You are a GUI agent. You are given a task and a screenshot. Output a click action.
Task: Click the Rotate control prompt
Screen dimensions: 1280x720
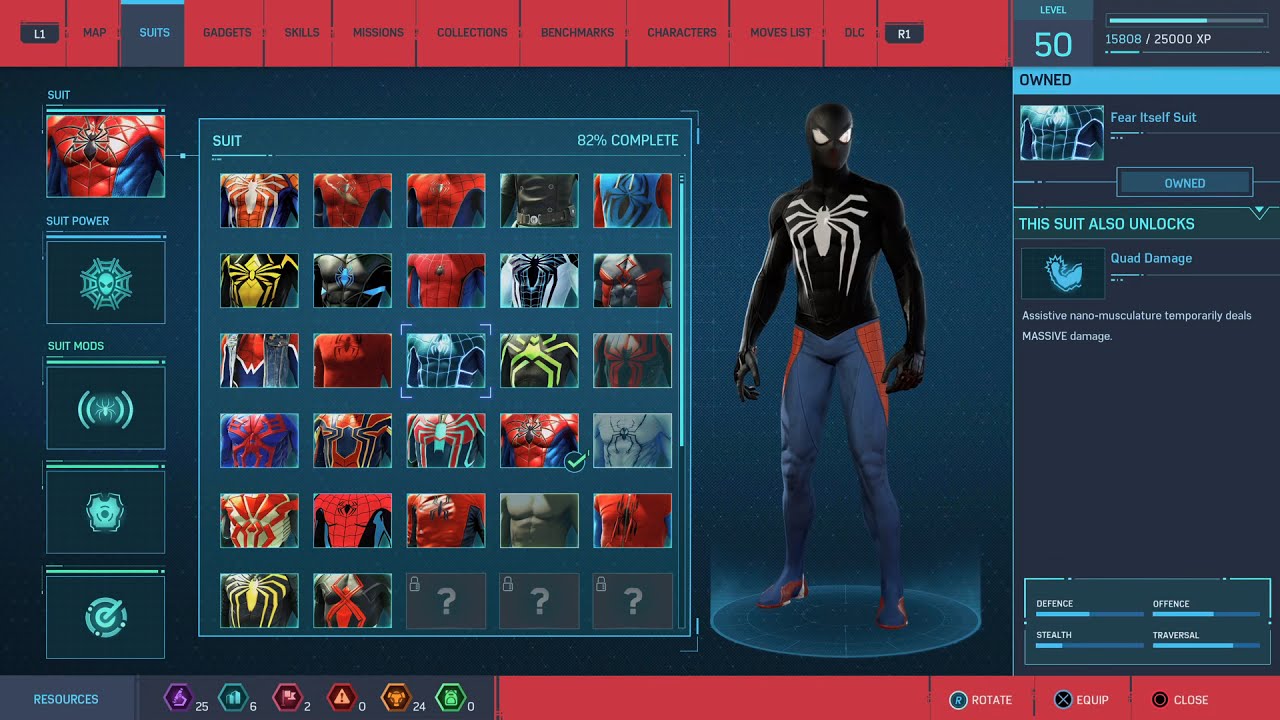point(981,700)
